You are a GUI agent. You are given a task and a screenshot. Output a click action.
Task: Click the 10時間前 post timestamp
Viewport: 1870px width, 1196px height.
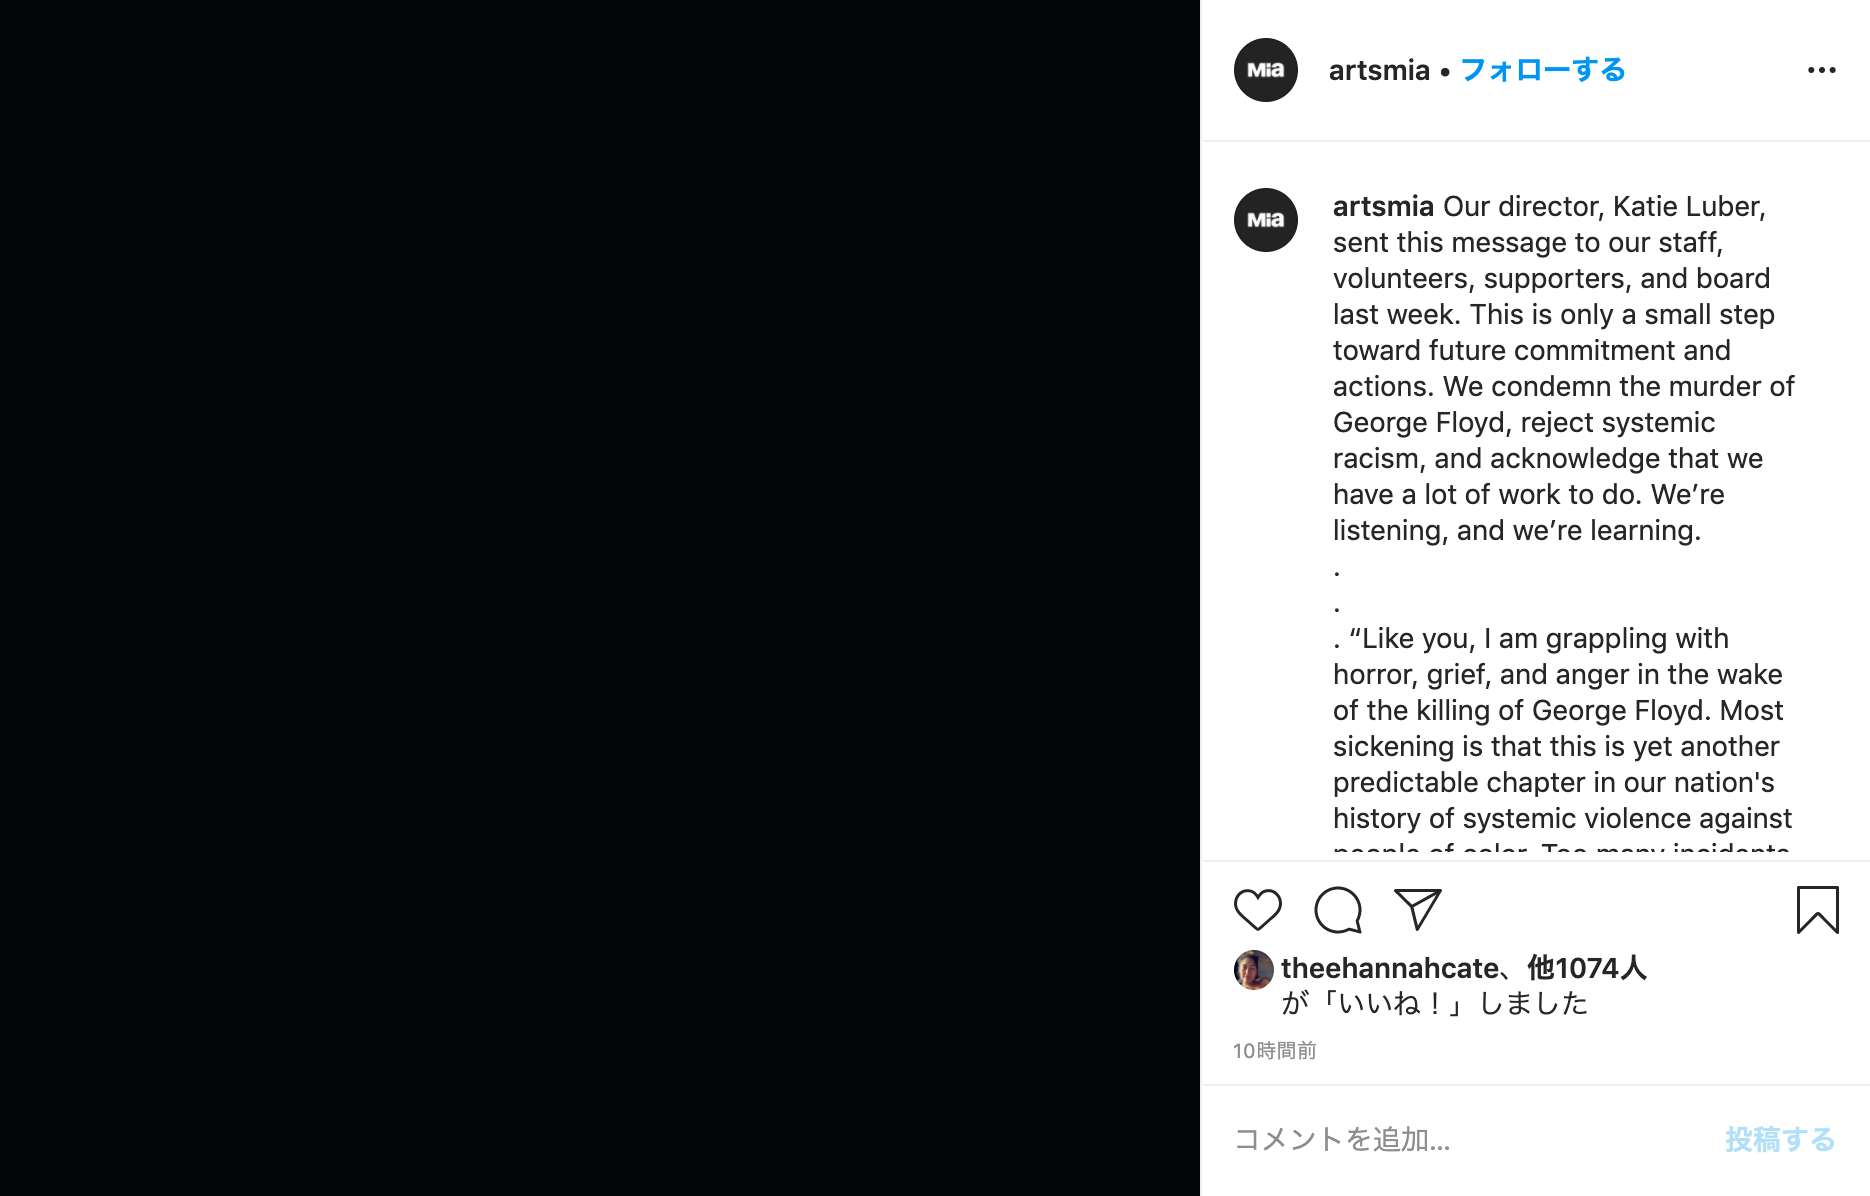pyautogui.click(x=1274, y=1050)
